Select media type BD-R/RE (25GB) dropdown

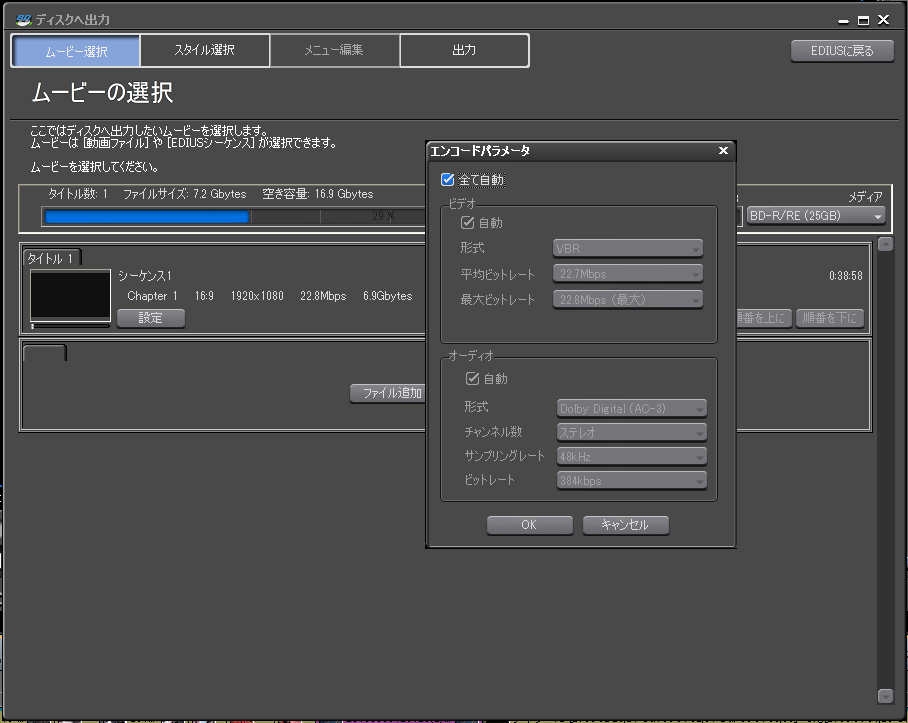(816, 215)
